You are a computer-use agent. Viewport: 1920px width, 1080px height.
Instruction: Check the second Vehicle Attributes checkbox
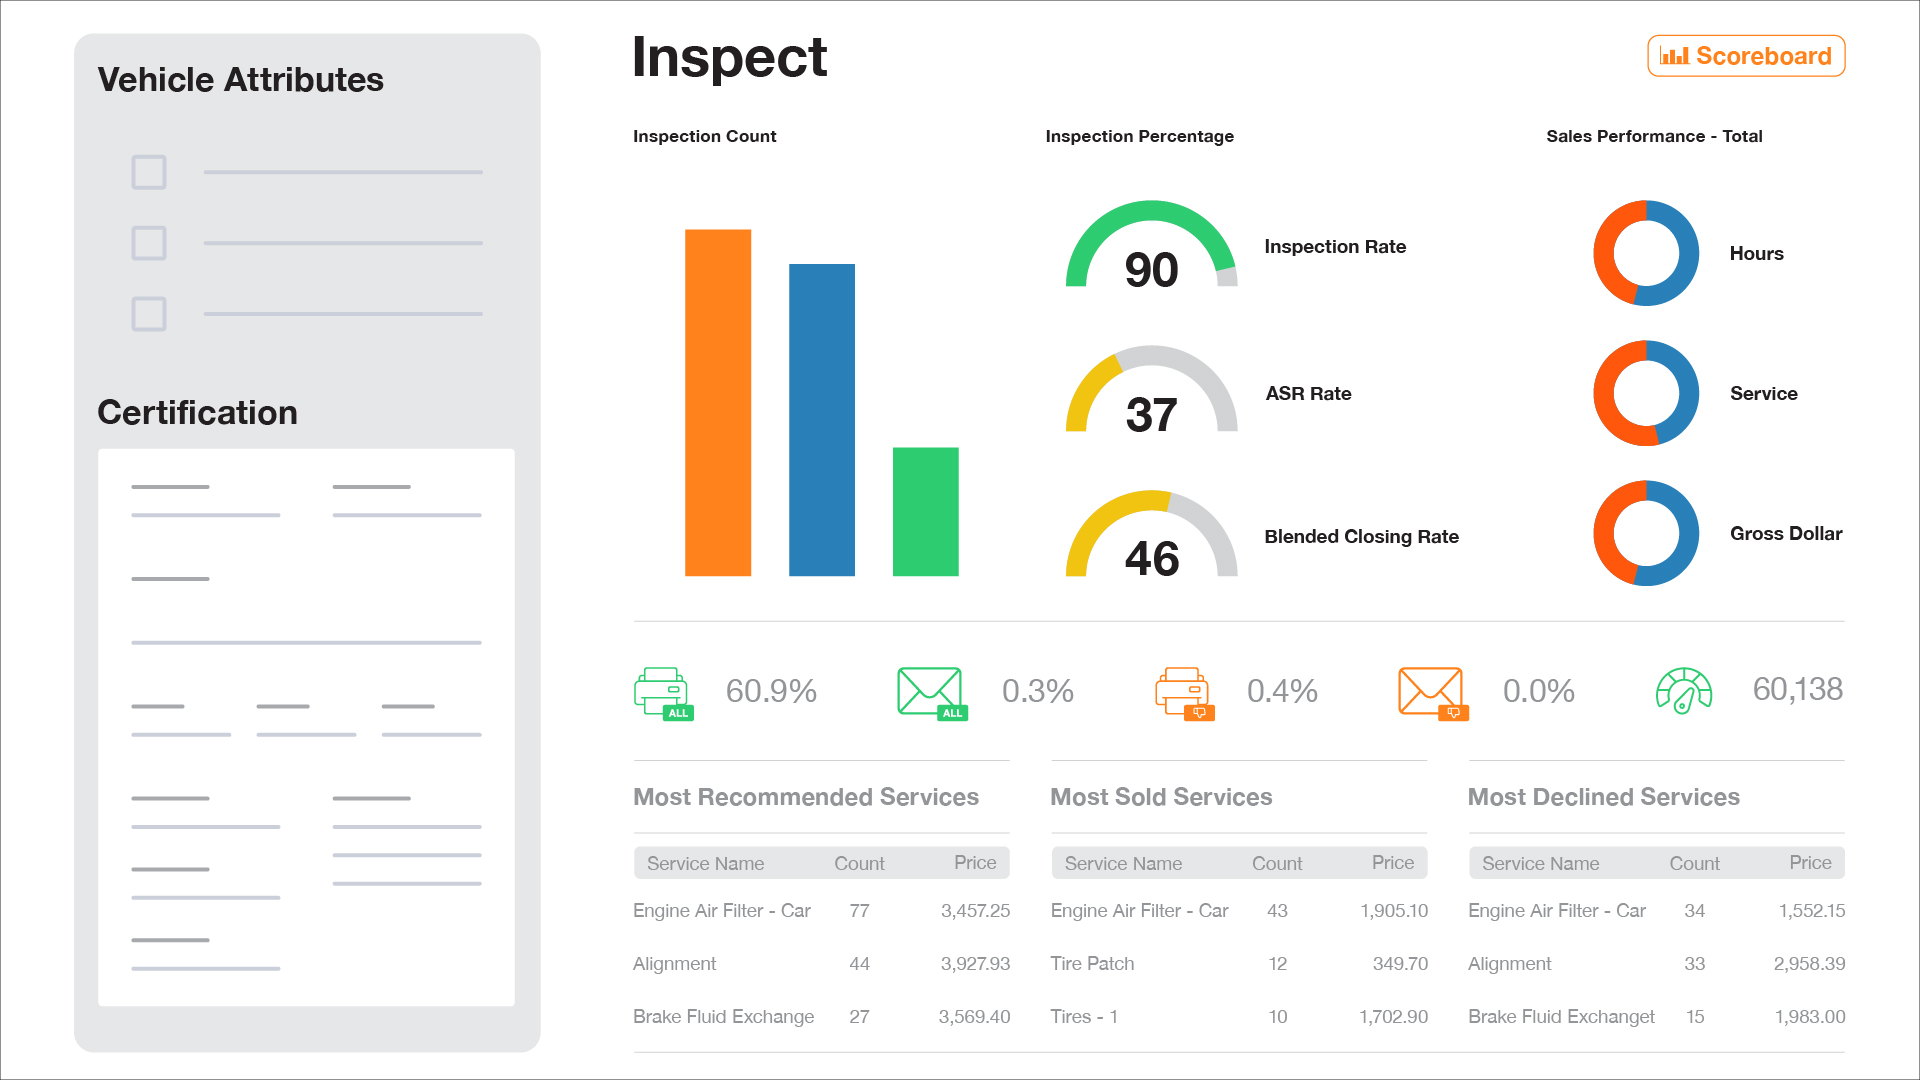click(148, 243)
